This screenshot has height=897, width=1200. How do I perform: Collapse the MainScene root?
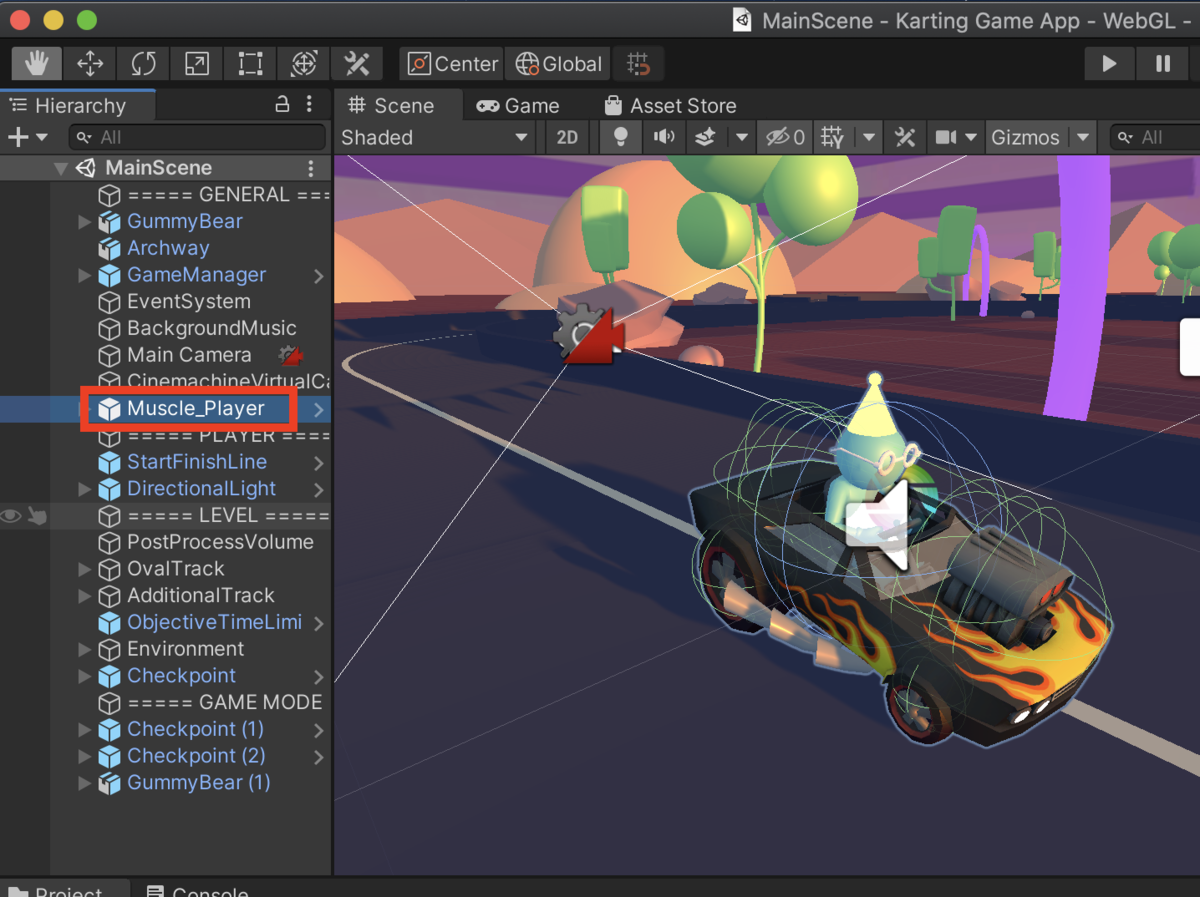[61, 168]
